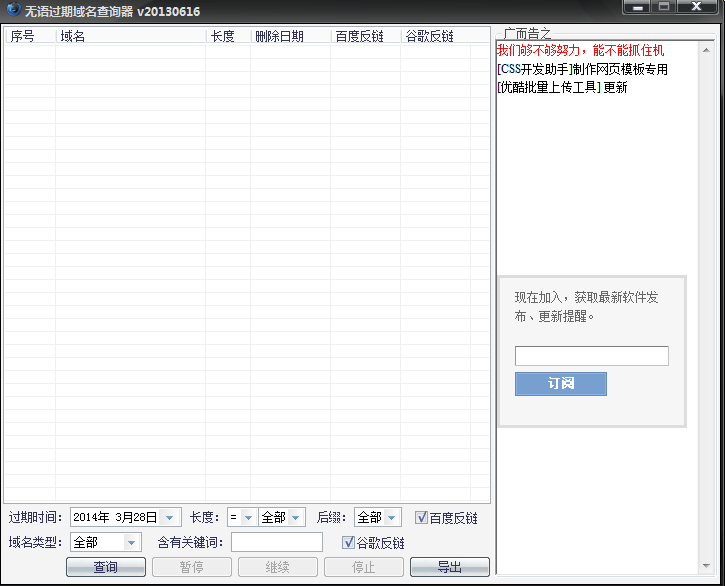Sort by the 域名 column header
Viewport: 725px width, 586px height.
[130, 36]
